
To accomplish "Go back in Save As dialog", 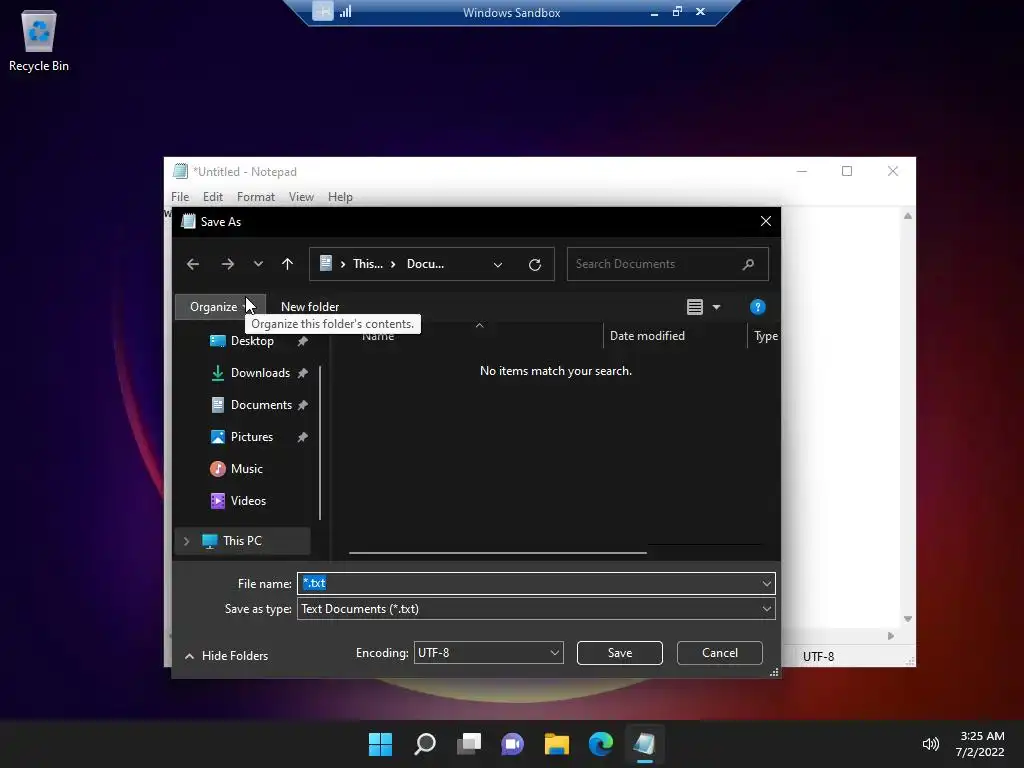I will click(193, 264).
